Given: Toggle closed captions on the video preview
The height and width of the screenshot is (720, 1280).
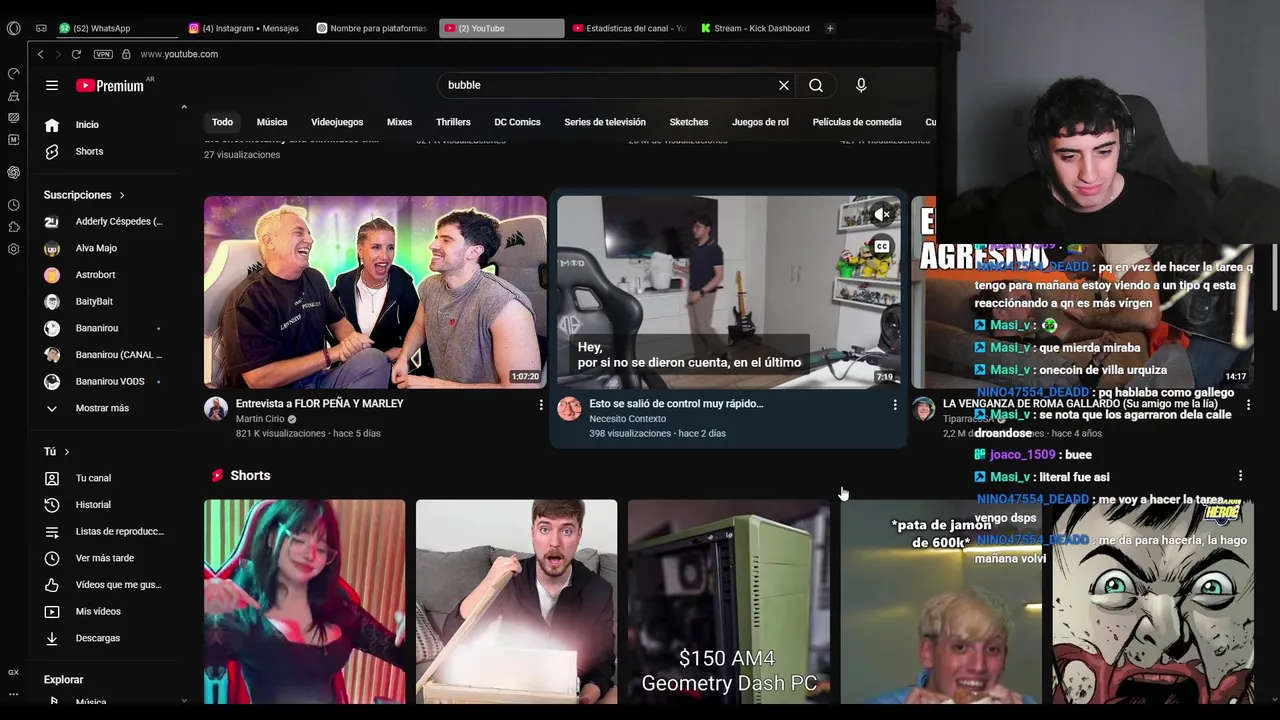Looking at the screenshot, I should pos(881,246).
